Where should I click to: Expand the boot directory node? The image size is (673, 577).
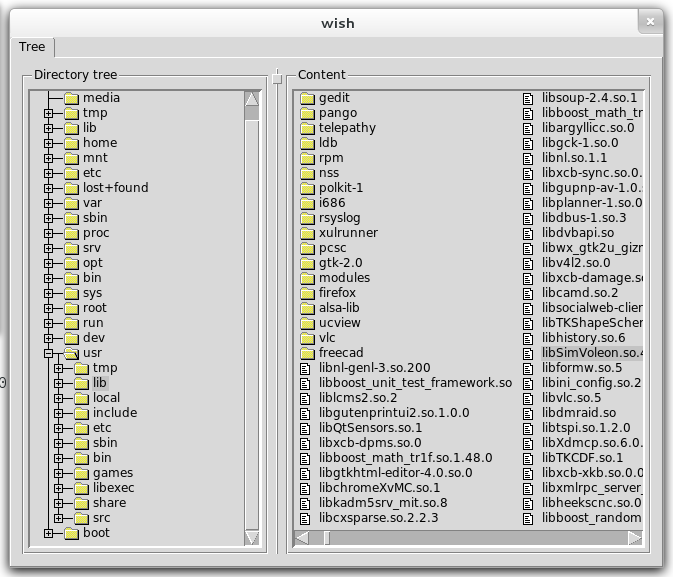tap(49, 533)
